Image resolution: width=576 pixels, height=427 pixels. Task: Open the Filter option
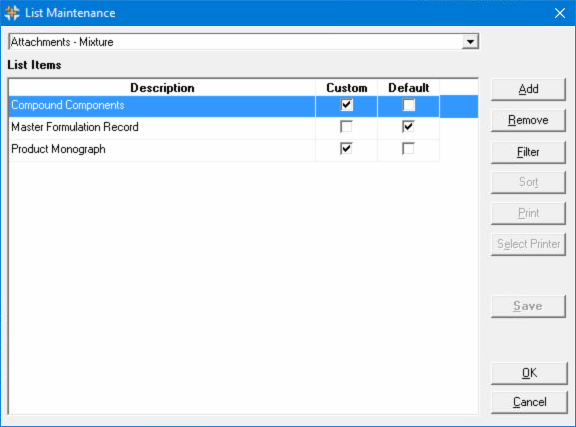528,152
